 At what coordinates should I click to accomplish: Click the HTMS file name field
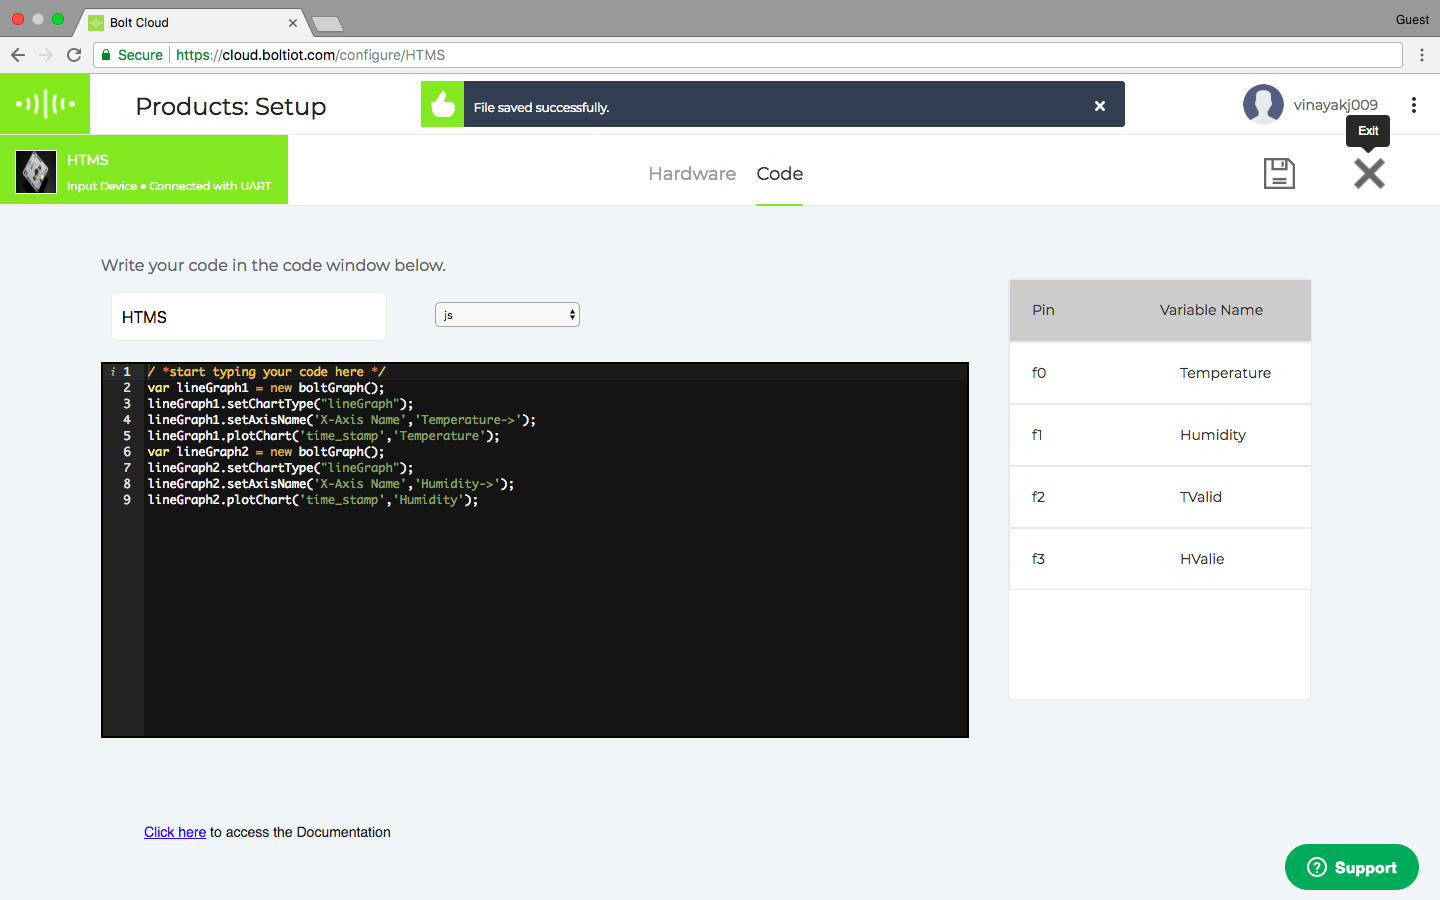pos(248,317)
